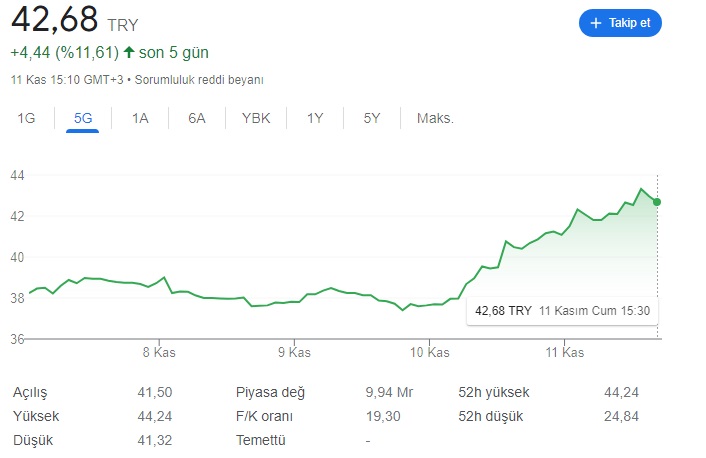Click the Piyasa değ value 9,94 Mr
The height and width of the screenshot is (458, 706).
click(x=389, y=392)
